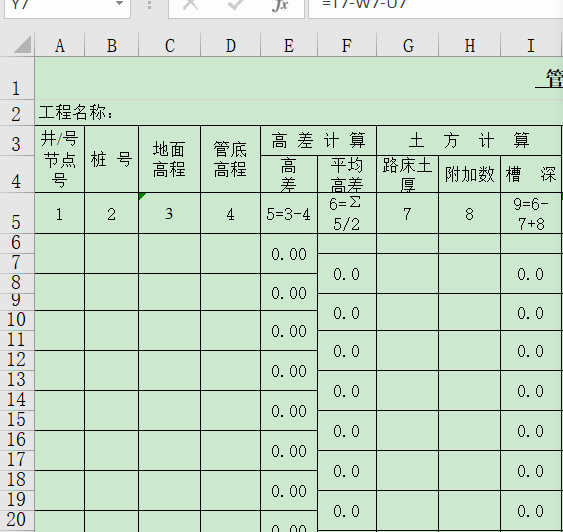Select column F header
Screen dimensions: 563x532
click(347, 45)
